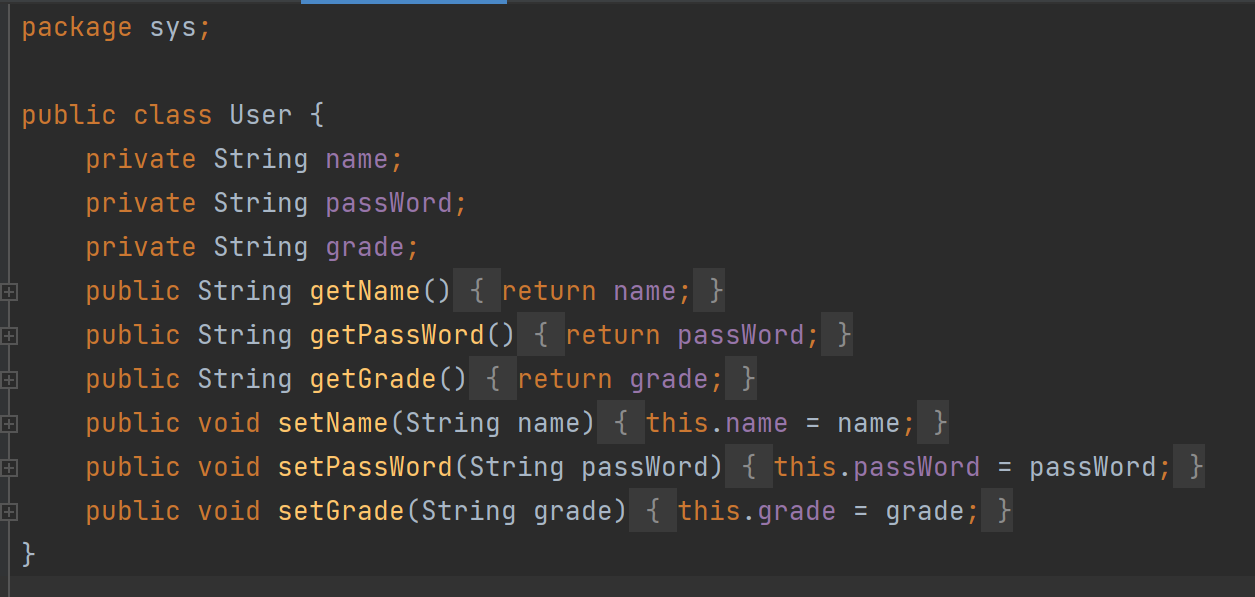Click the private field 'grade' declaration name
The height and width of the screenshot is (597, 1255).
pos(365,247)
